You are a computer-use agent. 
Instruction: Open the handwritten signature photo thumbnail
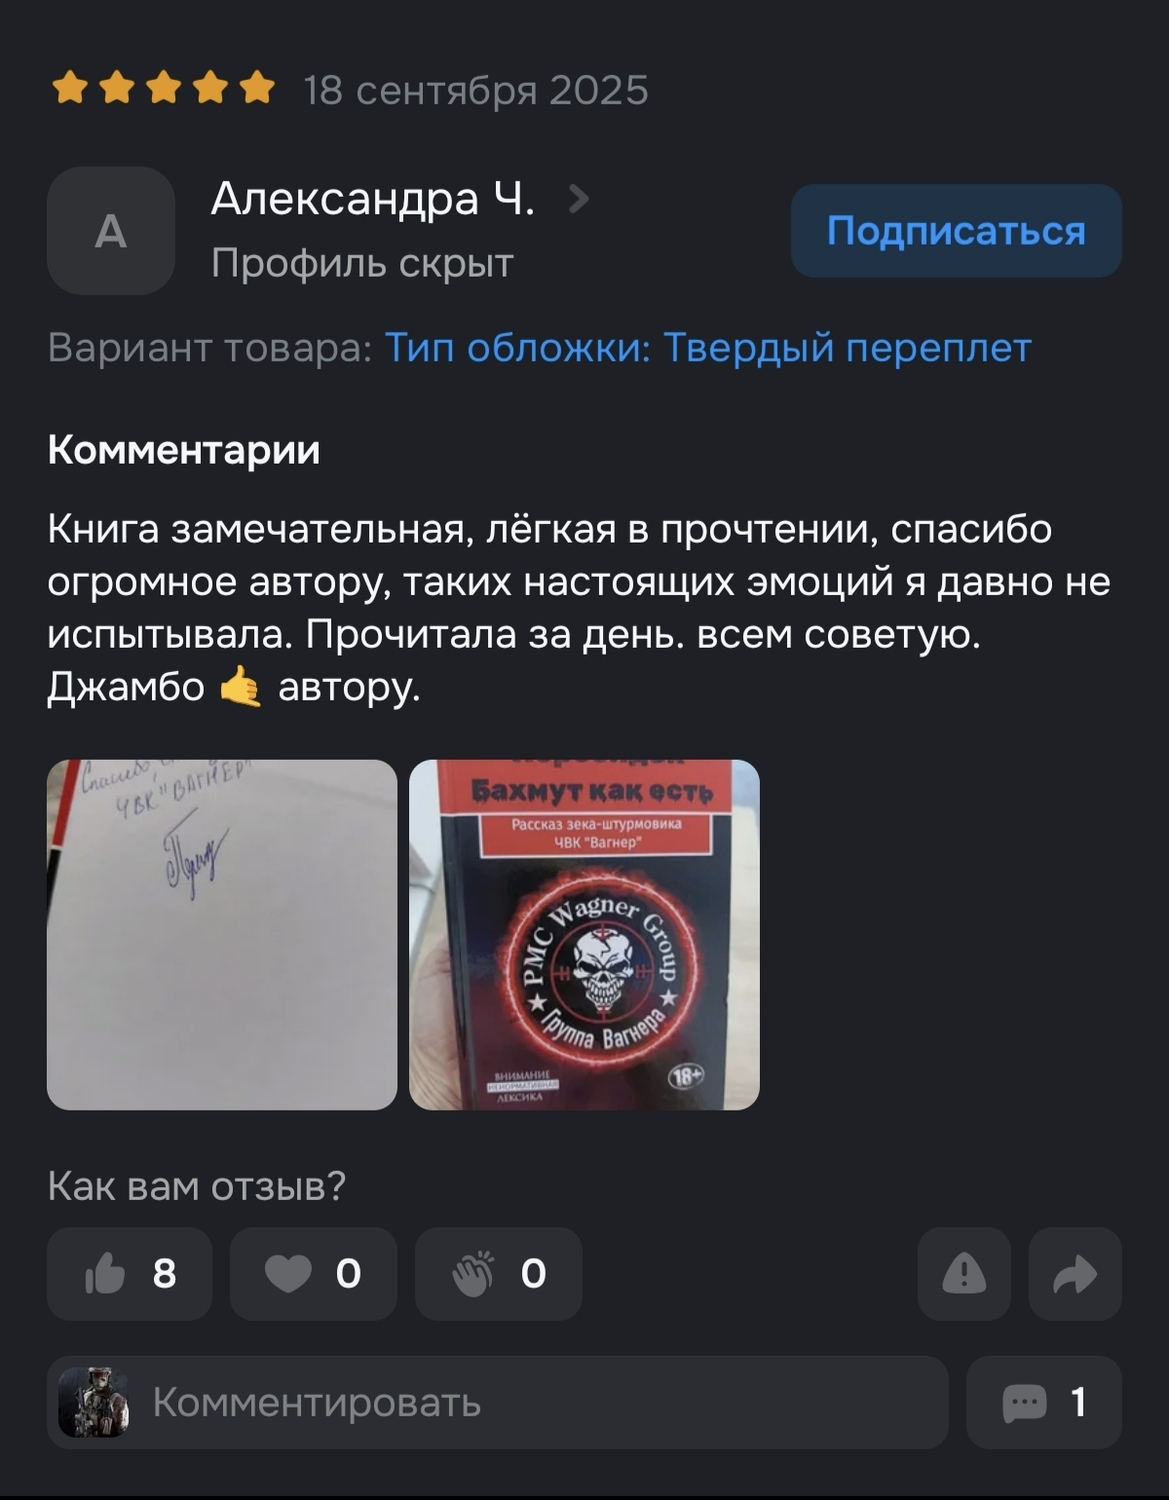[x=222, y=935]
